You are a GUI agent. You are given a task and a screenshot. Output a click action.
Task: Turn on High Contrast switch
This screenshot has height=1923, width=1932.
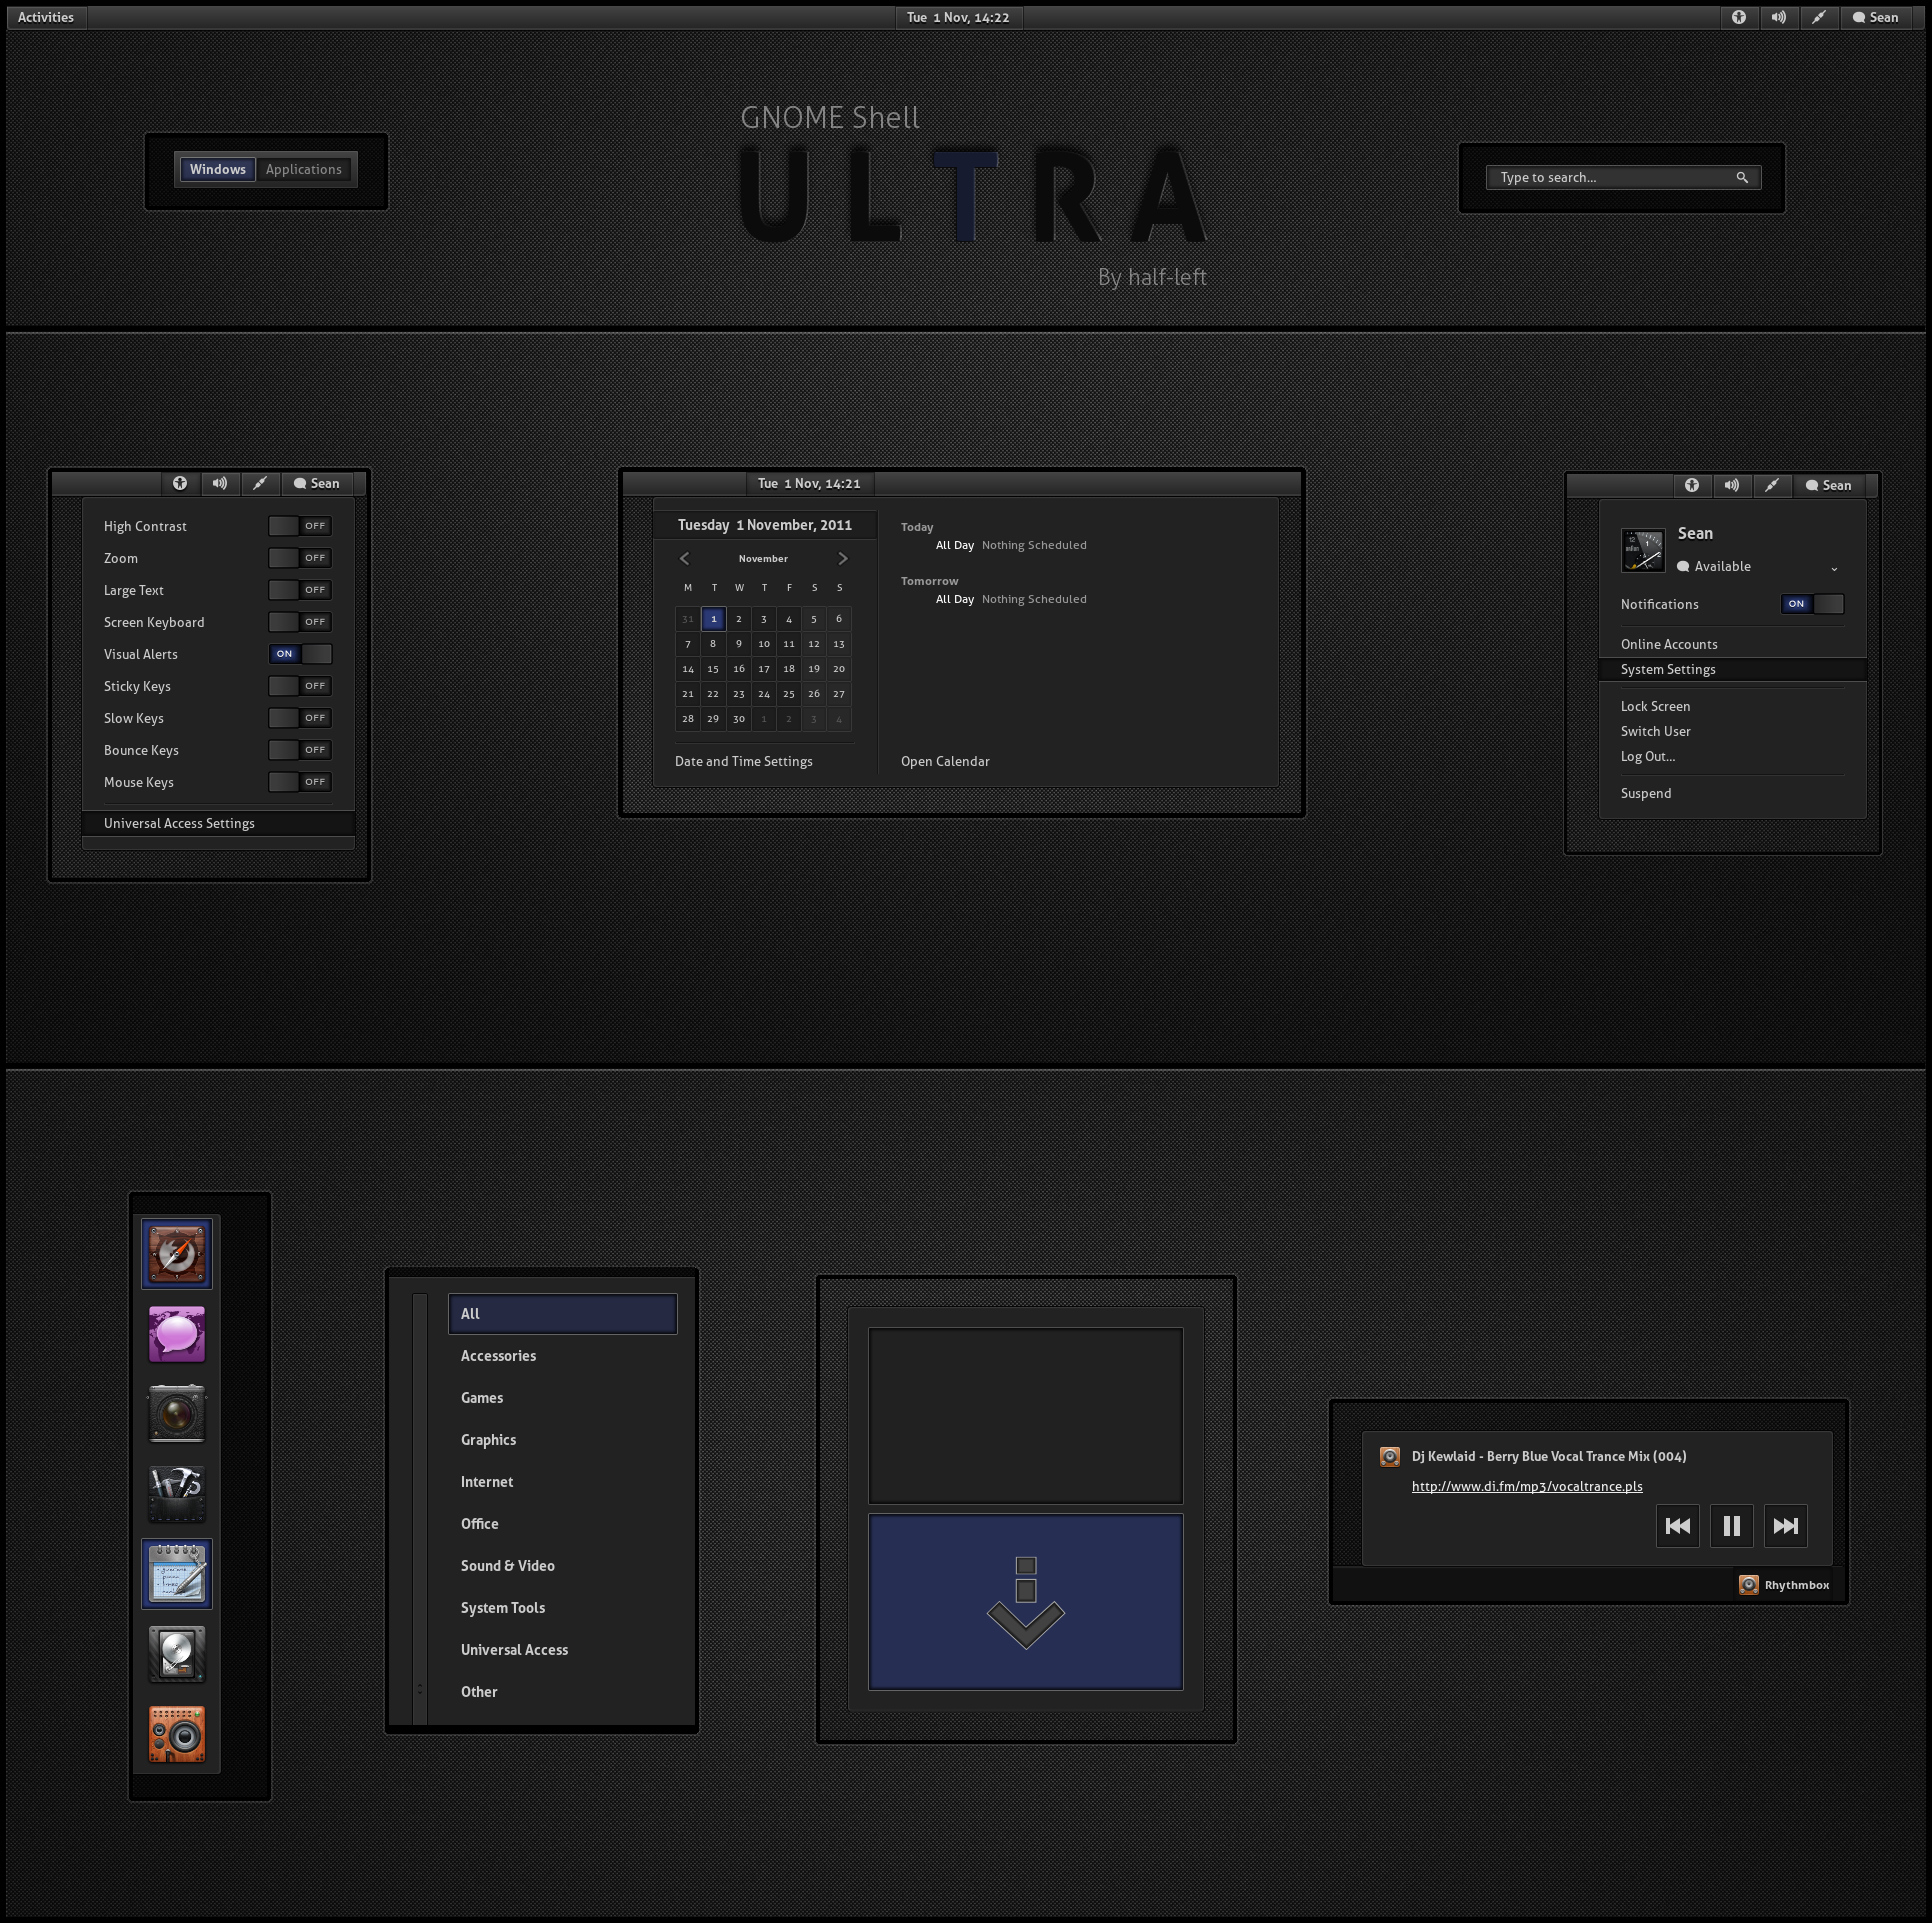click(x=300, y=526)
